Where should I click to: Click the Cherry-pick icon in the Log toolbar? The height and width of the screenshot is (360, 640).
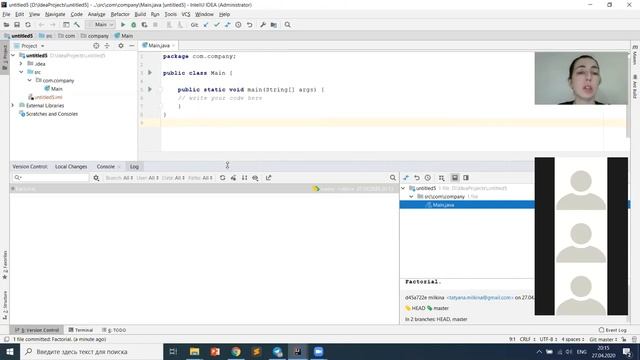(233, 178)
